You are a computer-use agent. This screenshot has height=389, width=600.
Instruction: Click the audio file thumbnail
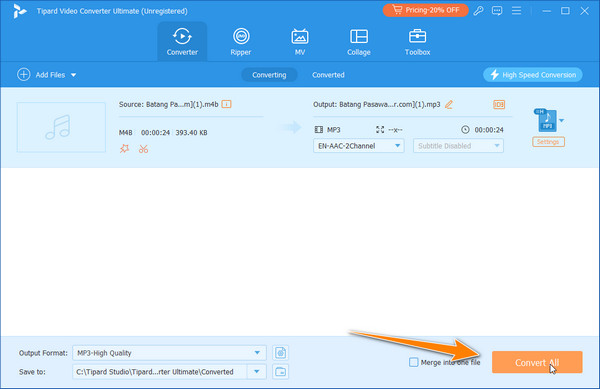pos(61,127)
